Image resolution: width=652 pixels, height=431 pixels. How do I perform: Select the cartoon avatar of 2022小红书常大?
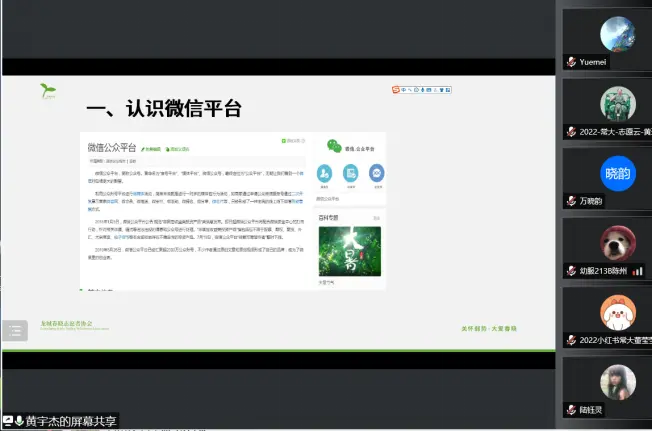[x=617, y=313]
